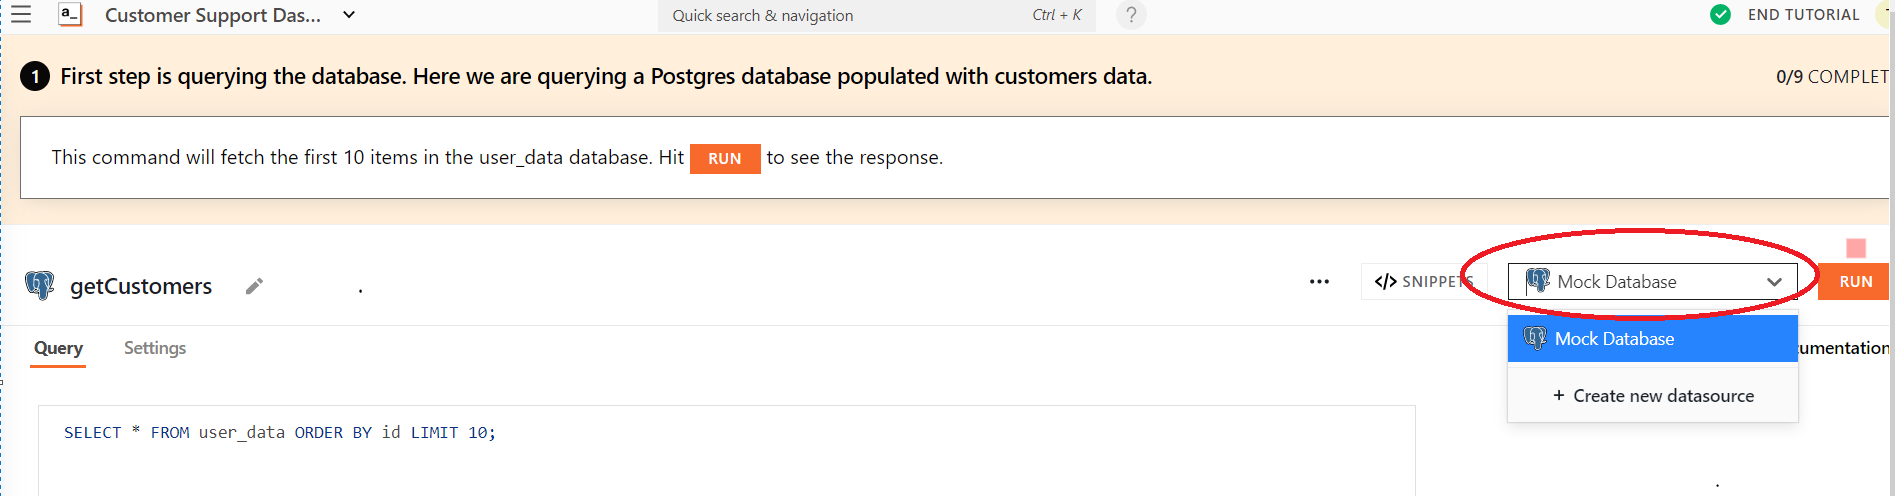Click the pencil icon to rename getCustomers
1895x496 pixels.
(x=254, y=287)
